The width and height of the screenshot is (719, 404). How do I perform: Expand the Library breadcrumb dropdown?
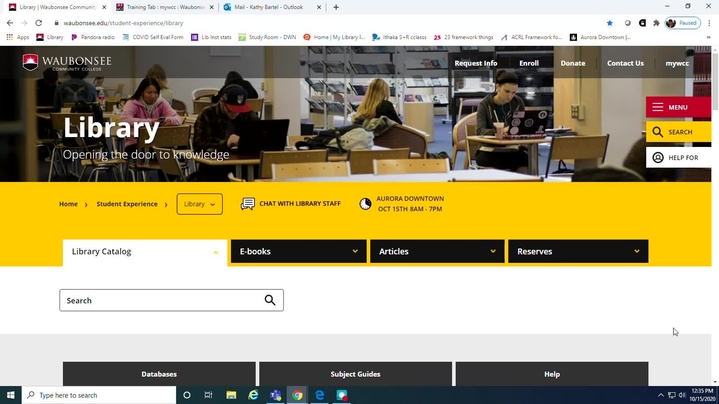199,204
